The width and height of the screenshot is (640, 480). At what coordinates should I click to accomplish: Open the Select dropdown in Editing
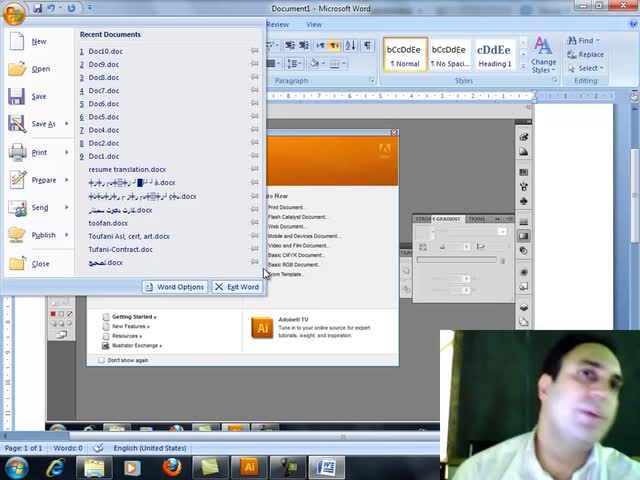click(586, 68)
